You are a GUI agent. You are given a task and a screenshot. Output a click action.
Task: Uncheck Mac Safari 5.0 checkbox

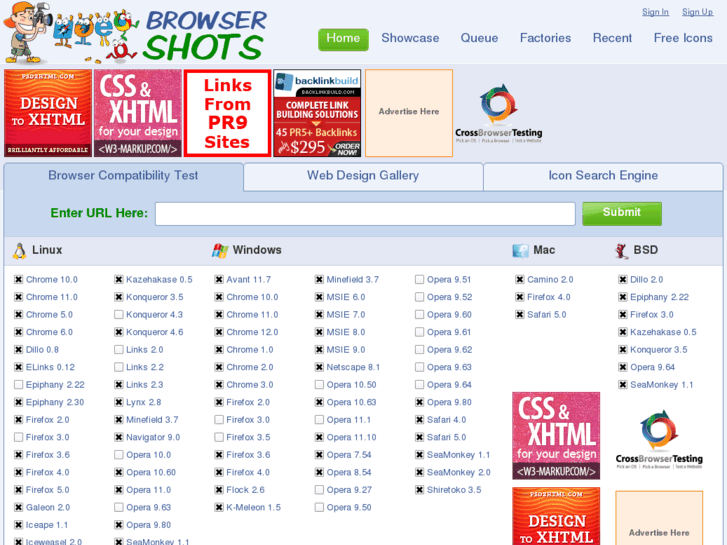point(519,315)
